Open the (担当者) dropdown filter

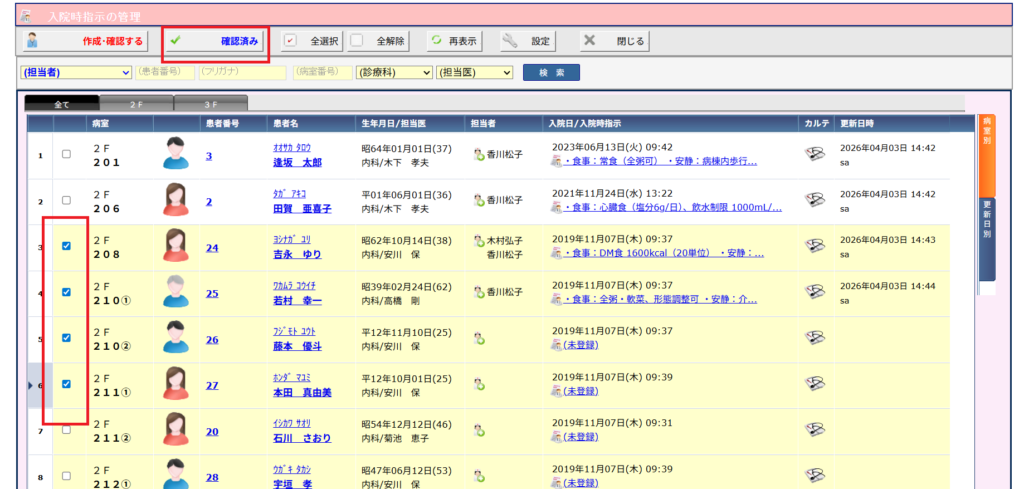pos(76,72)
